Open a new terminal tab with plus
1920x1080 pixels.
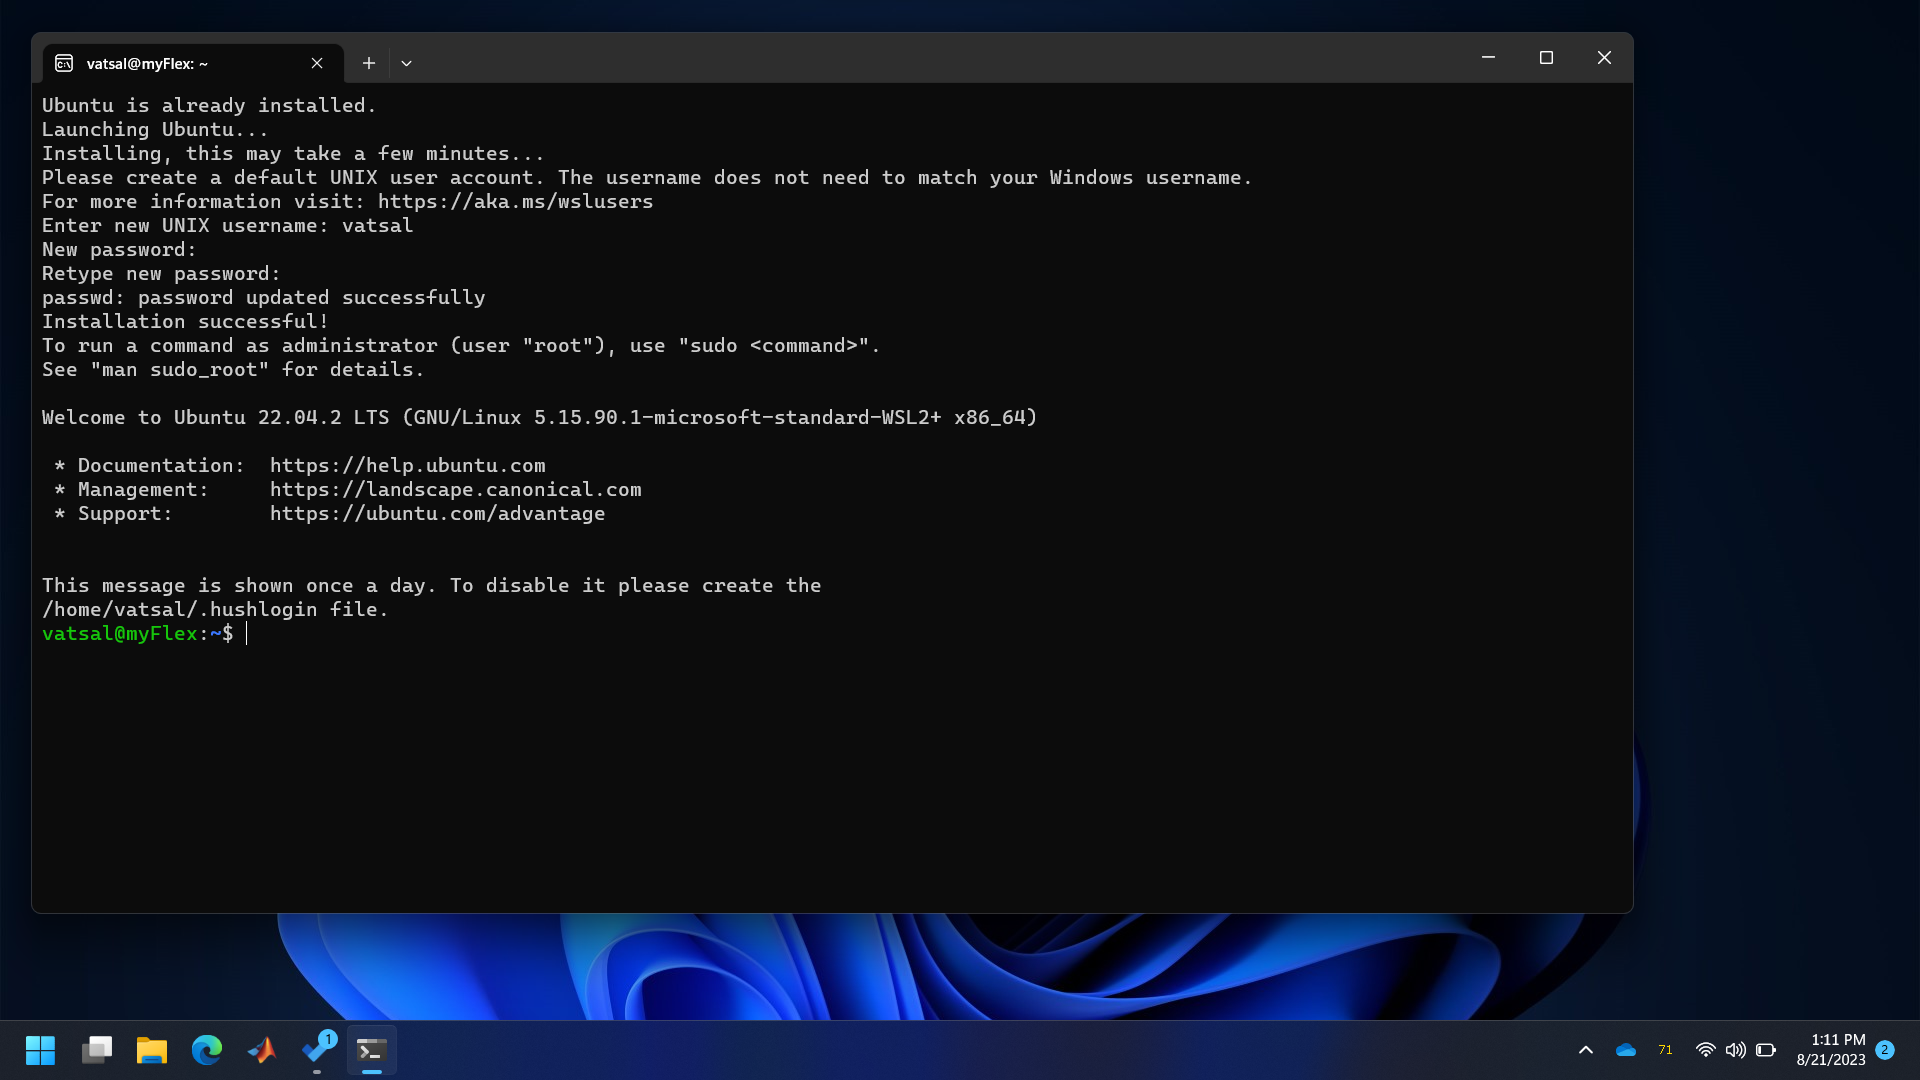369,63
